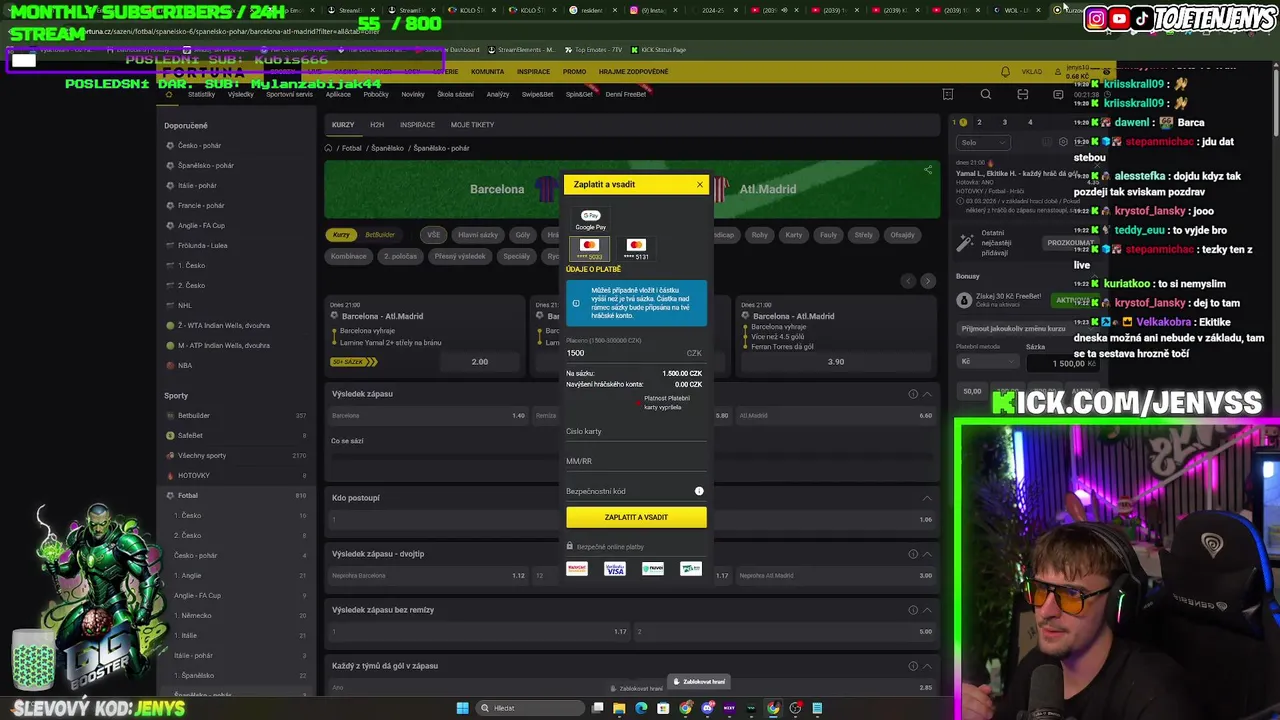Screen dimensions: 1280x720
Task: Select the Přesný výsledek filter chip
Action: (460, 256)
